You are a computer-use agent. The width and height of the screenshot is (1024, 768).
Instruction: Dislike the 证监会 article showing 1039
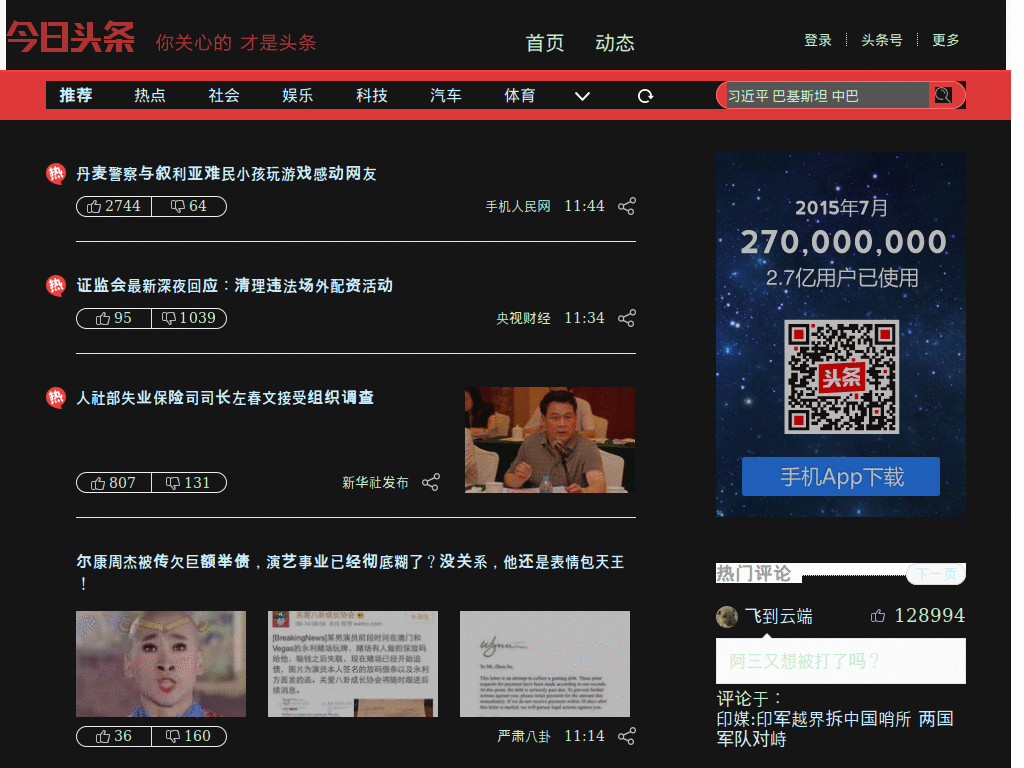189,318
